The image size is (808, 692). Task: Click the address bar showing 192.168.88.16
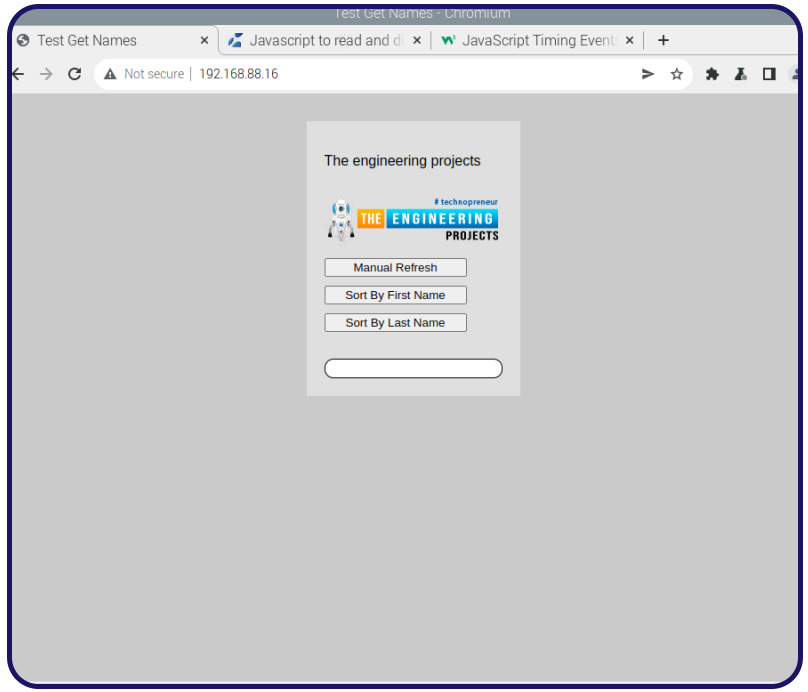coord(394,74)
